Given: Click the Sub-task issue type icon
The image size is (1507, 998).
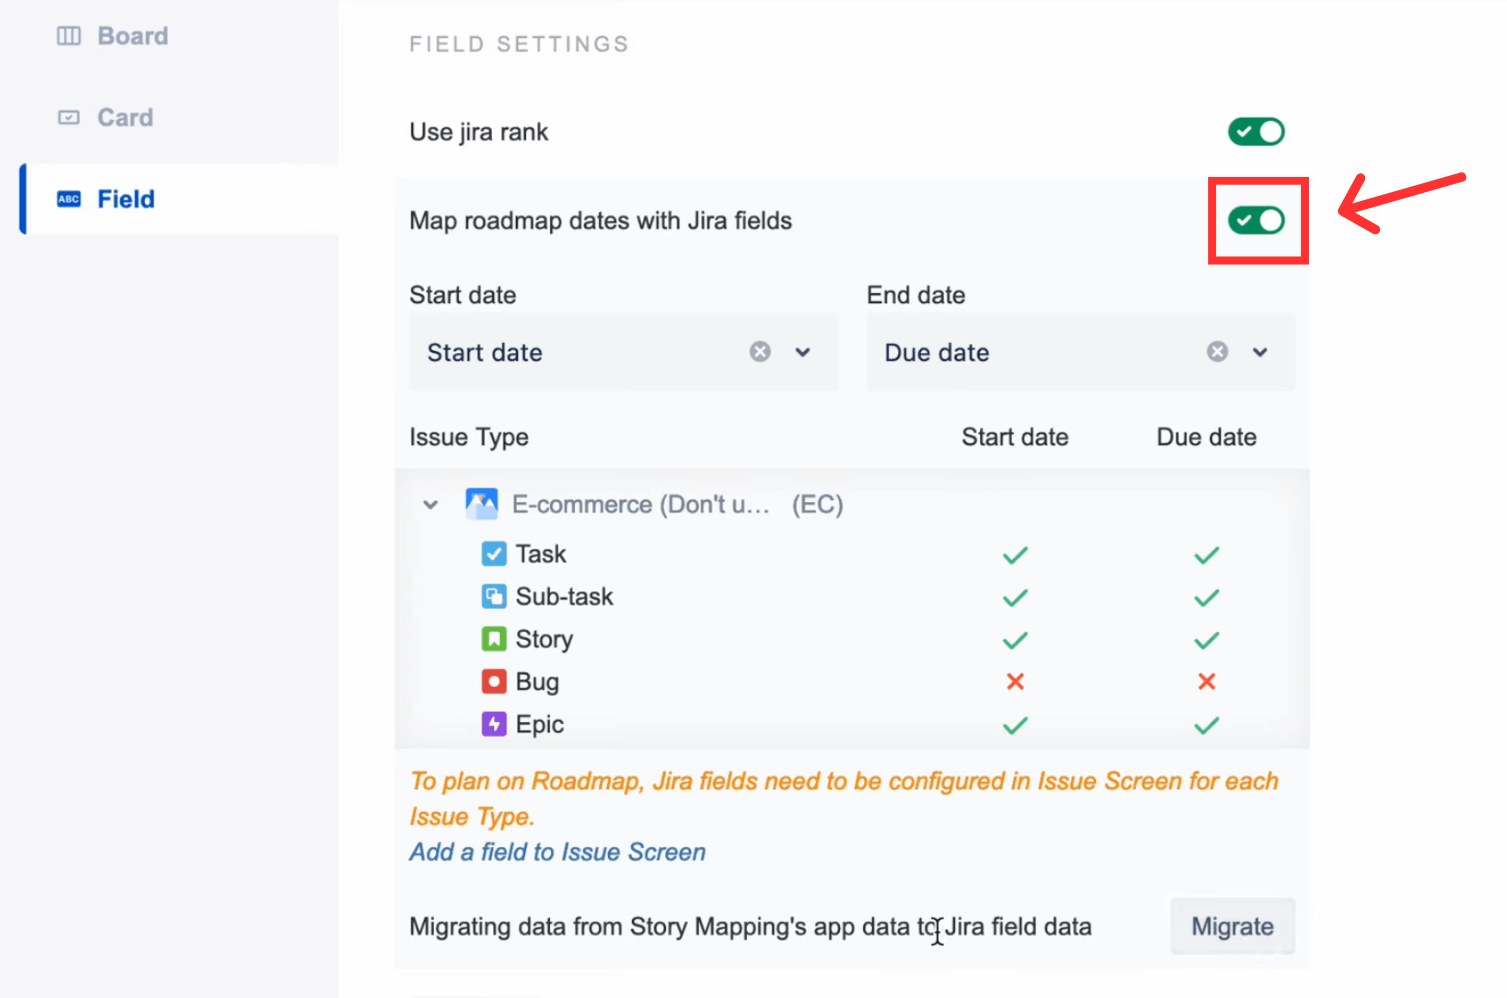Looking at the screenshot, I should (x=494, y=597).
